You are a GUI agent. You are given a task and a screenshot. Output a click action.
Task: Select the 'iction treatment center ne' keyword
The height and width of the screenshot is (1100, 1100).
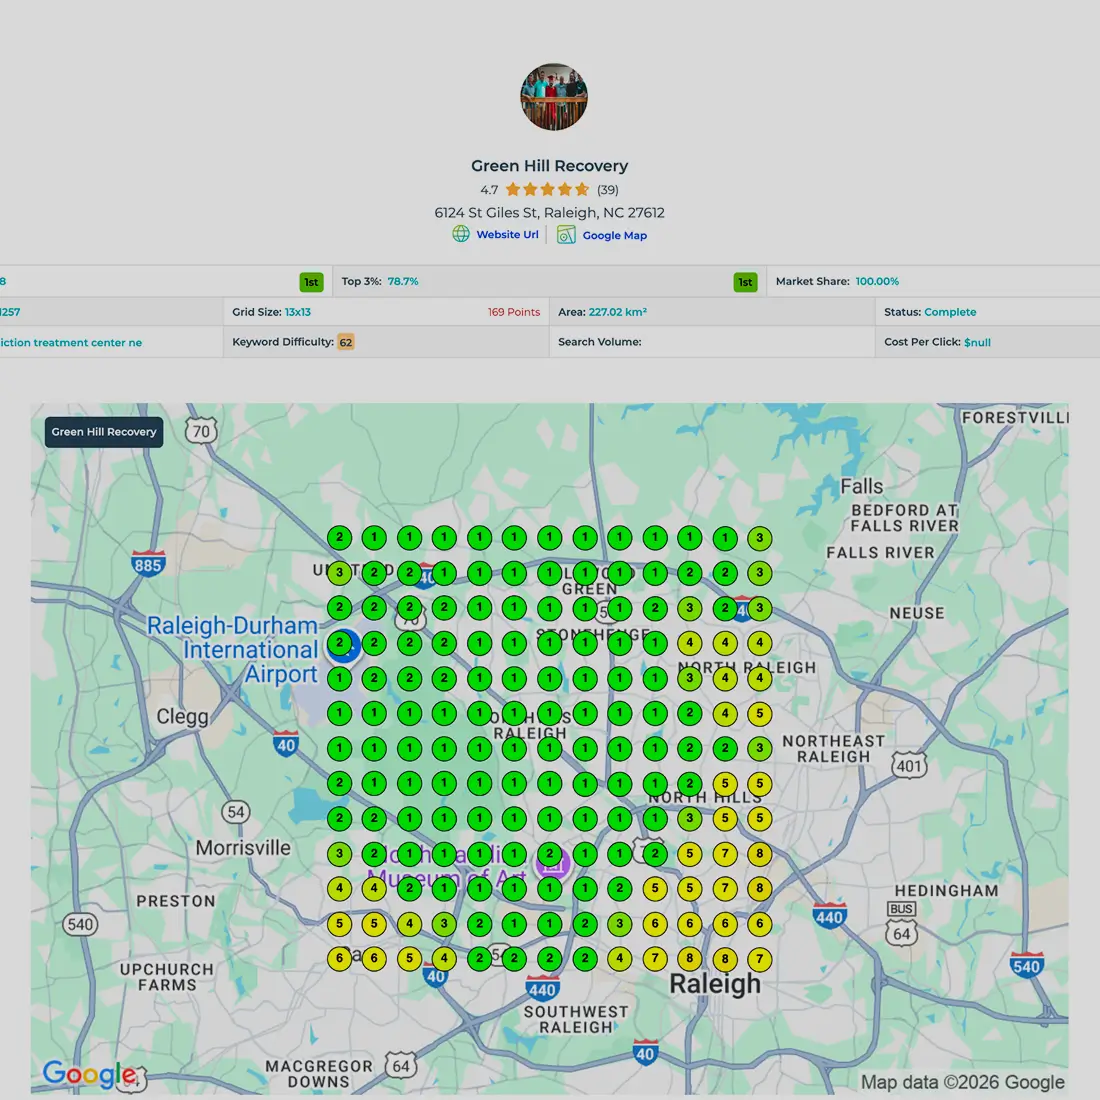pos(70,342)
